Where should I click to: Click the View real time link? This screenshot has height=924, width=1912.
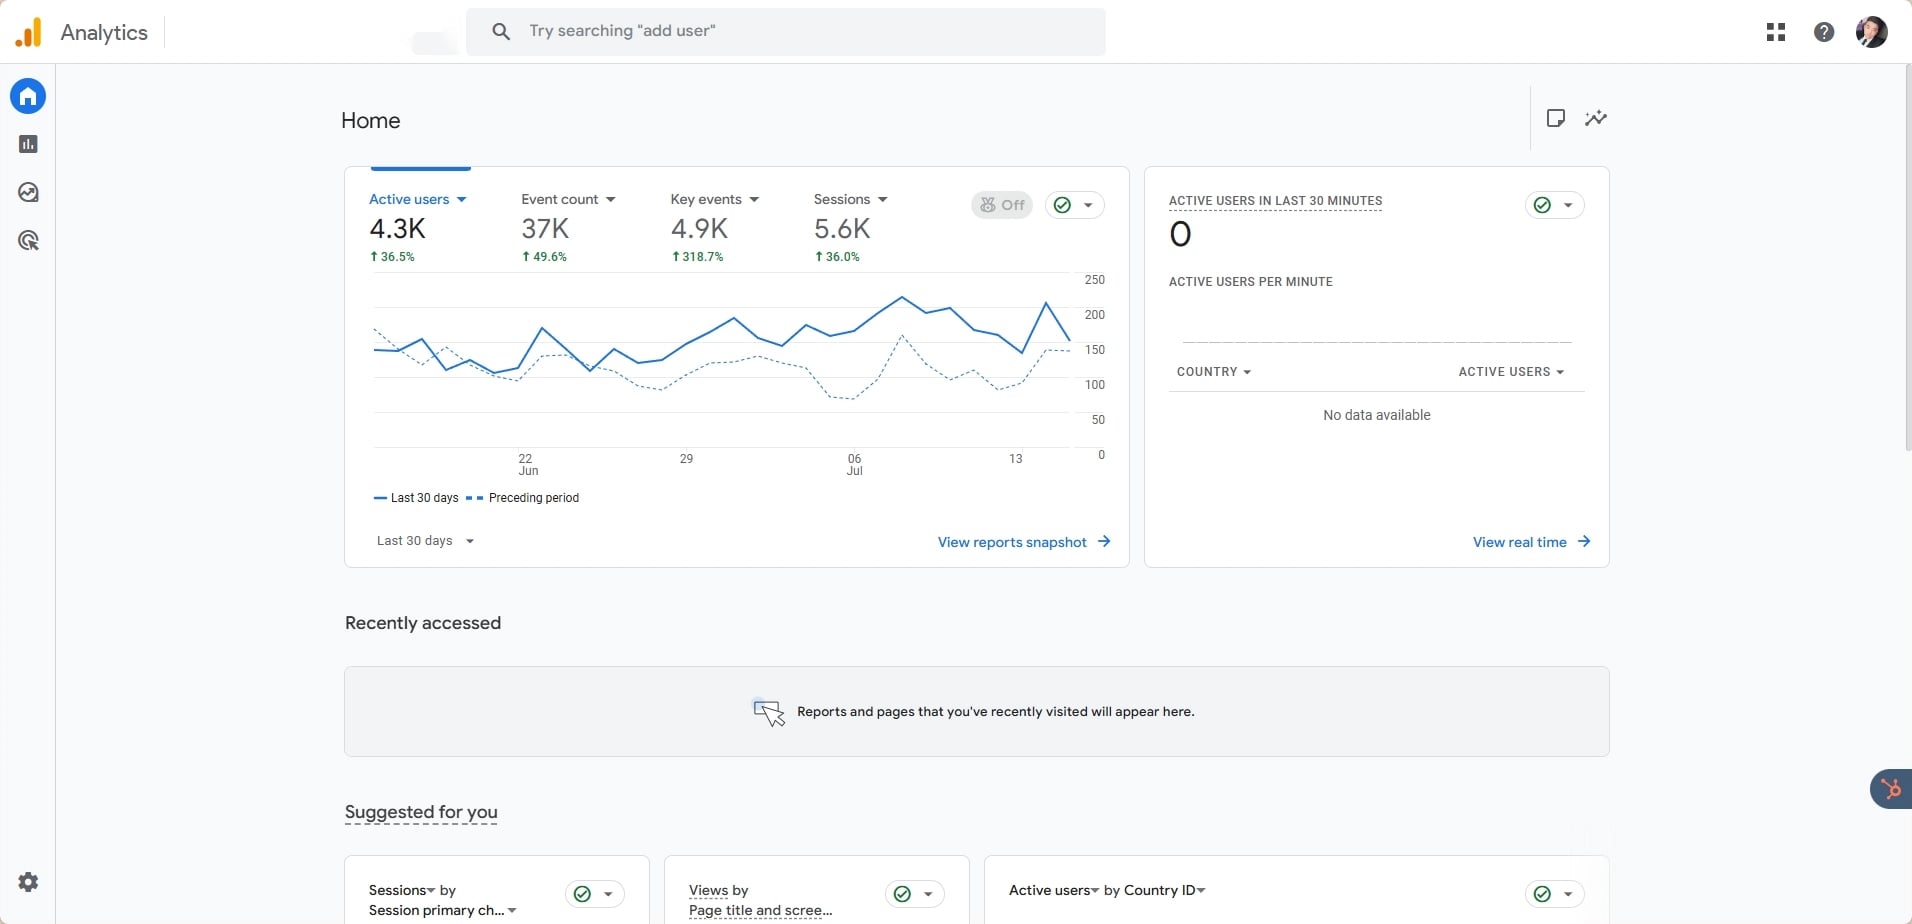coord(1522,541)
